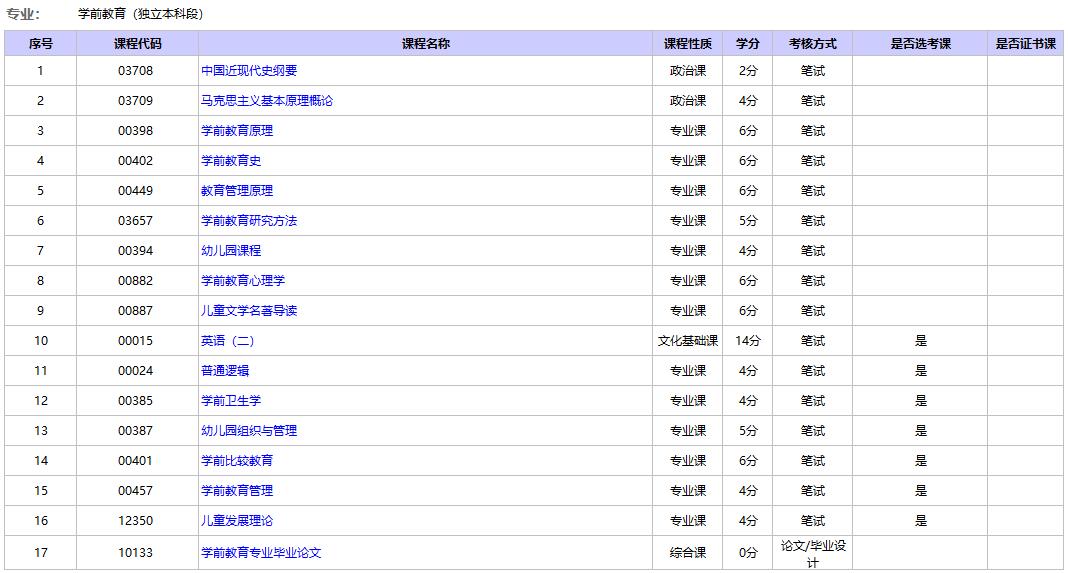Open the 英语（二） course link
Image resolution: width=1068 pixels, height=573 pixels.
[227, 341]
